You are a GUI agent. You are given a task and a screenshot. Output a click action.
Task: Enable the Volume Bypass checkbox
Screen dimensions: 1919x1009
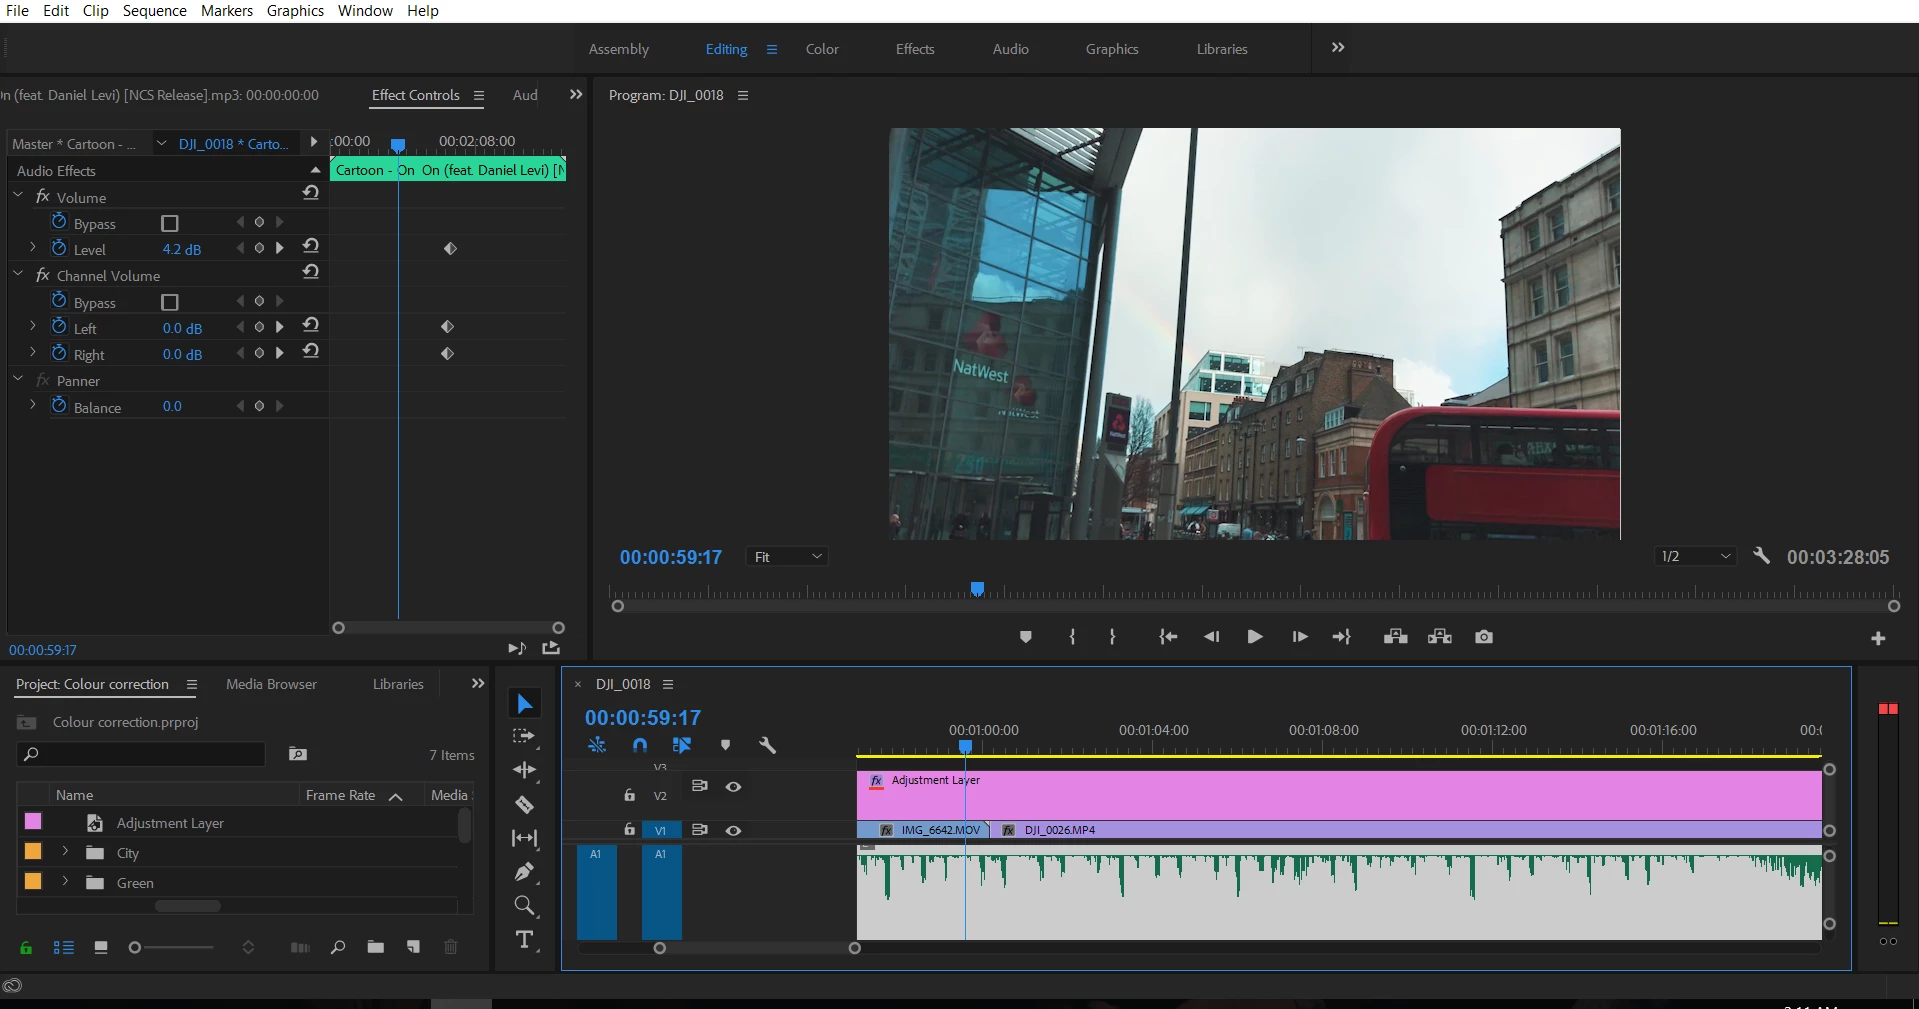point(170,223)
